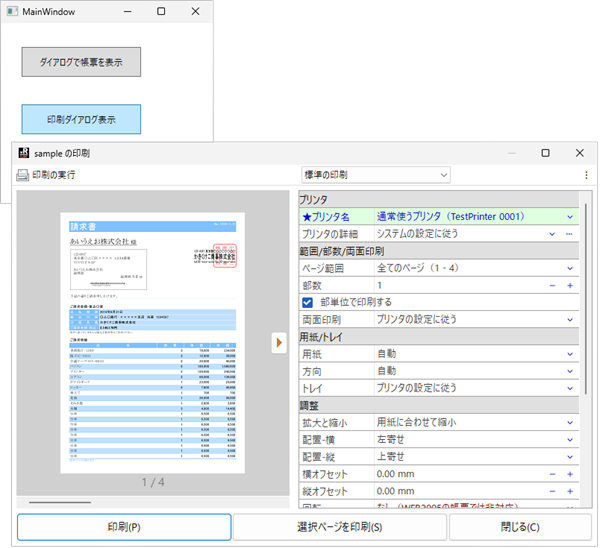Decrease 横オフセット with the minus button
This screenshot has width=600, height=548.
(x=552, y=474)
